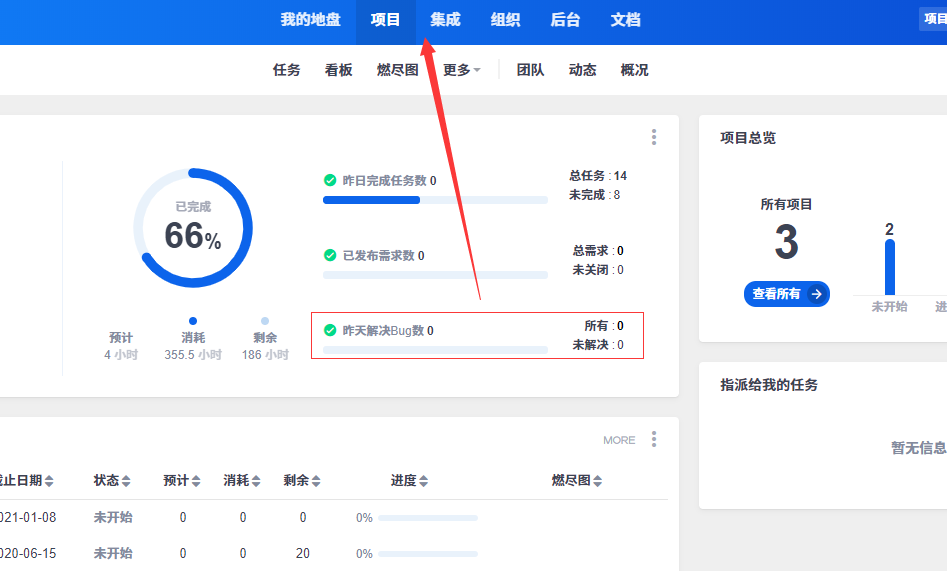Open the 燃尽图 sub-tab
Image resolution: width=947 pixels, height=571 pixels.
click(x=397, y=70)
